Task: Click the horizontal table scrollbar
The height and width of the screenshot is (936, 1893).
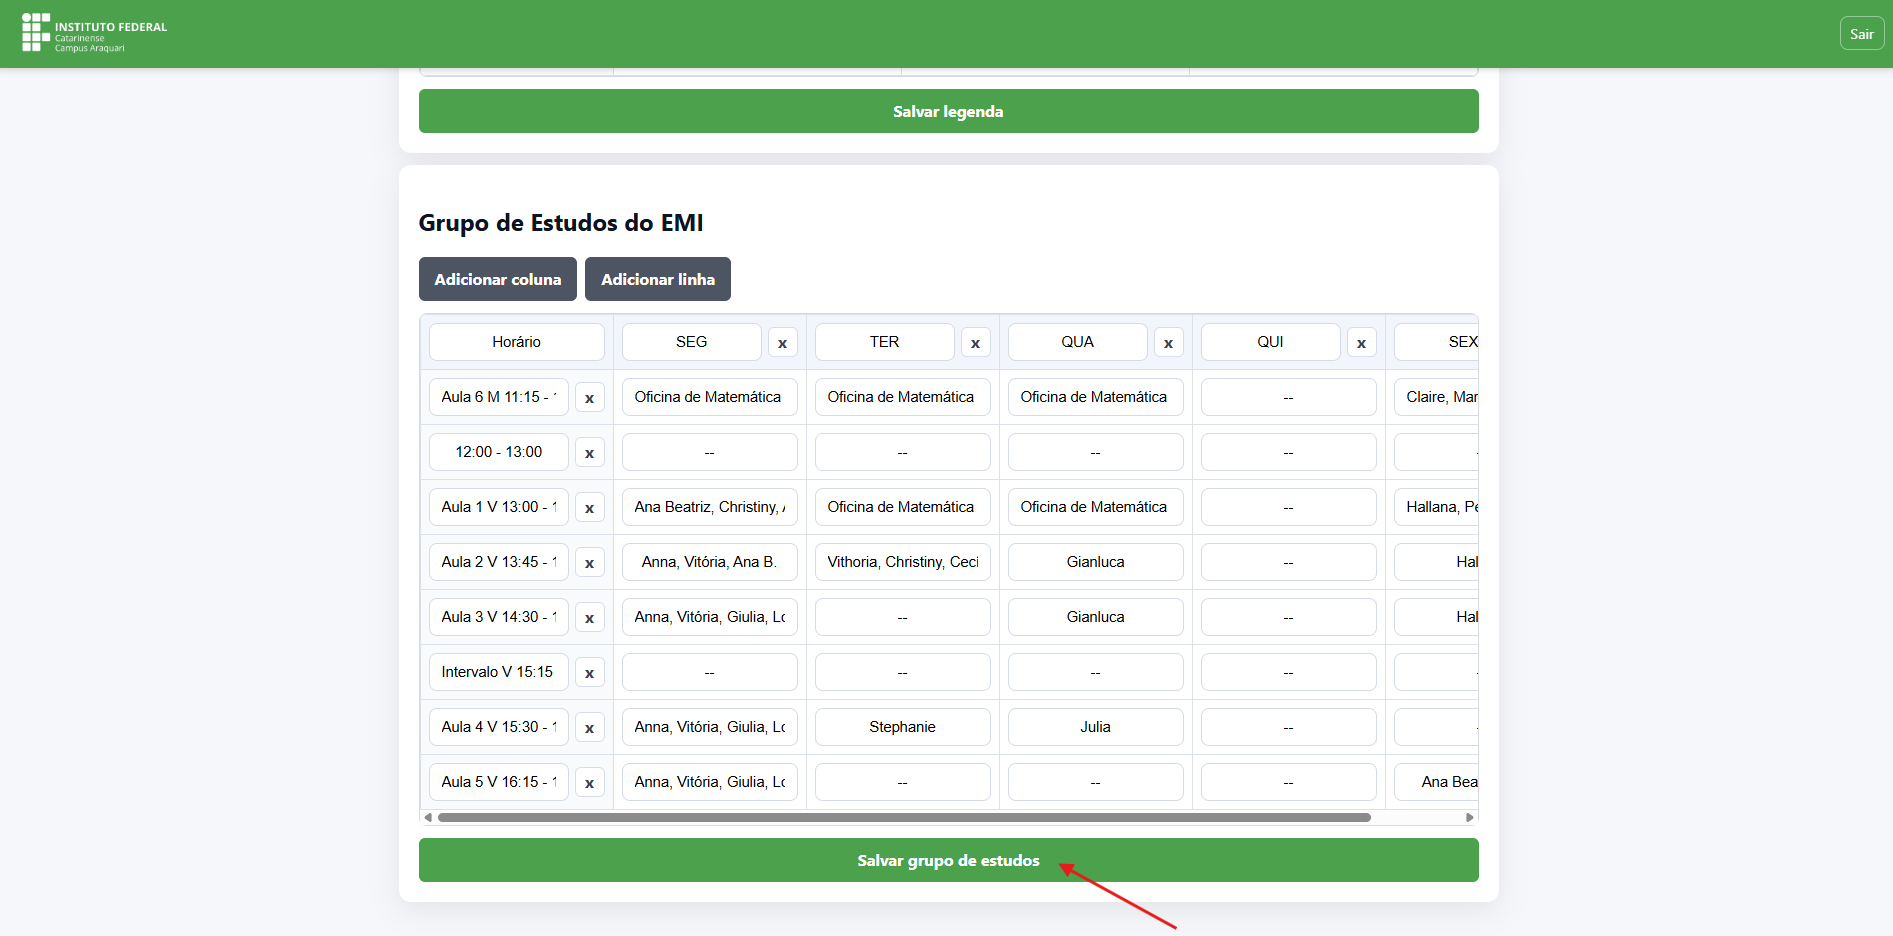Action: click(x=904, y=817)
